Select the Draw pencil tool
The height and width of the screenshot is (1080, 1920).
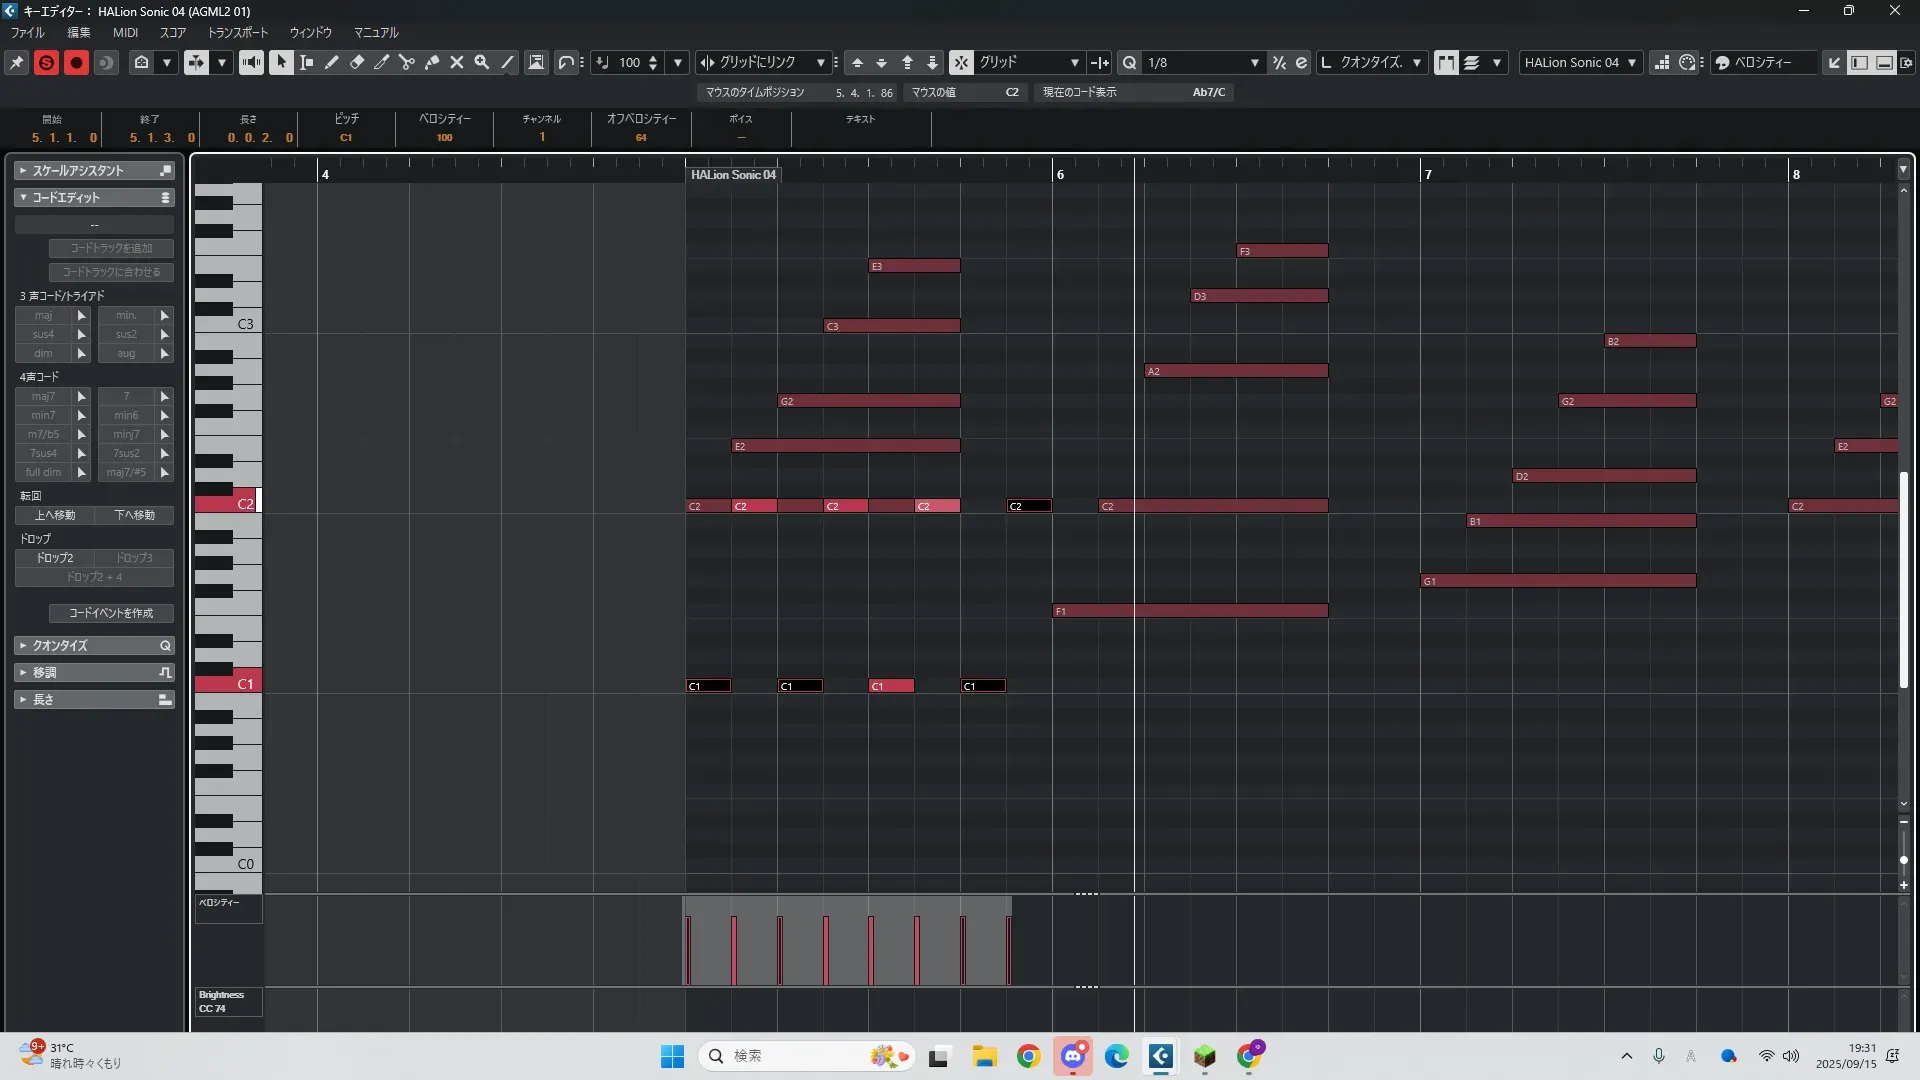coord(332,62)
